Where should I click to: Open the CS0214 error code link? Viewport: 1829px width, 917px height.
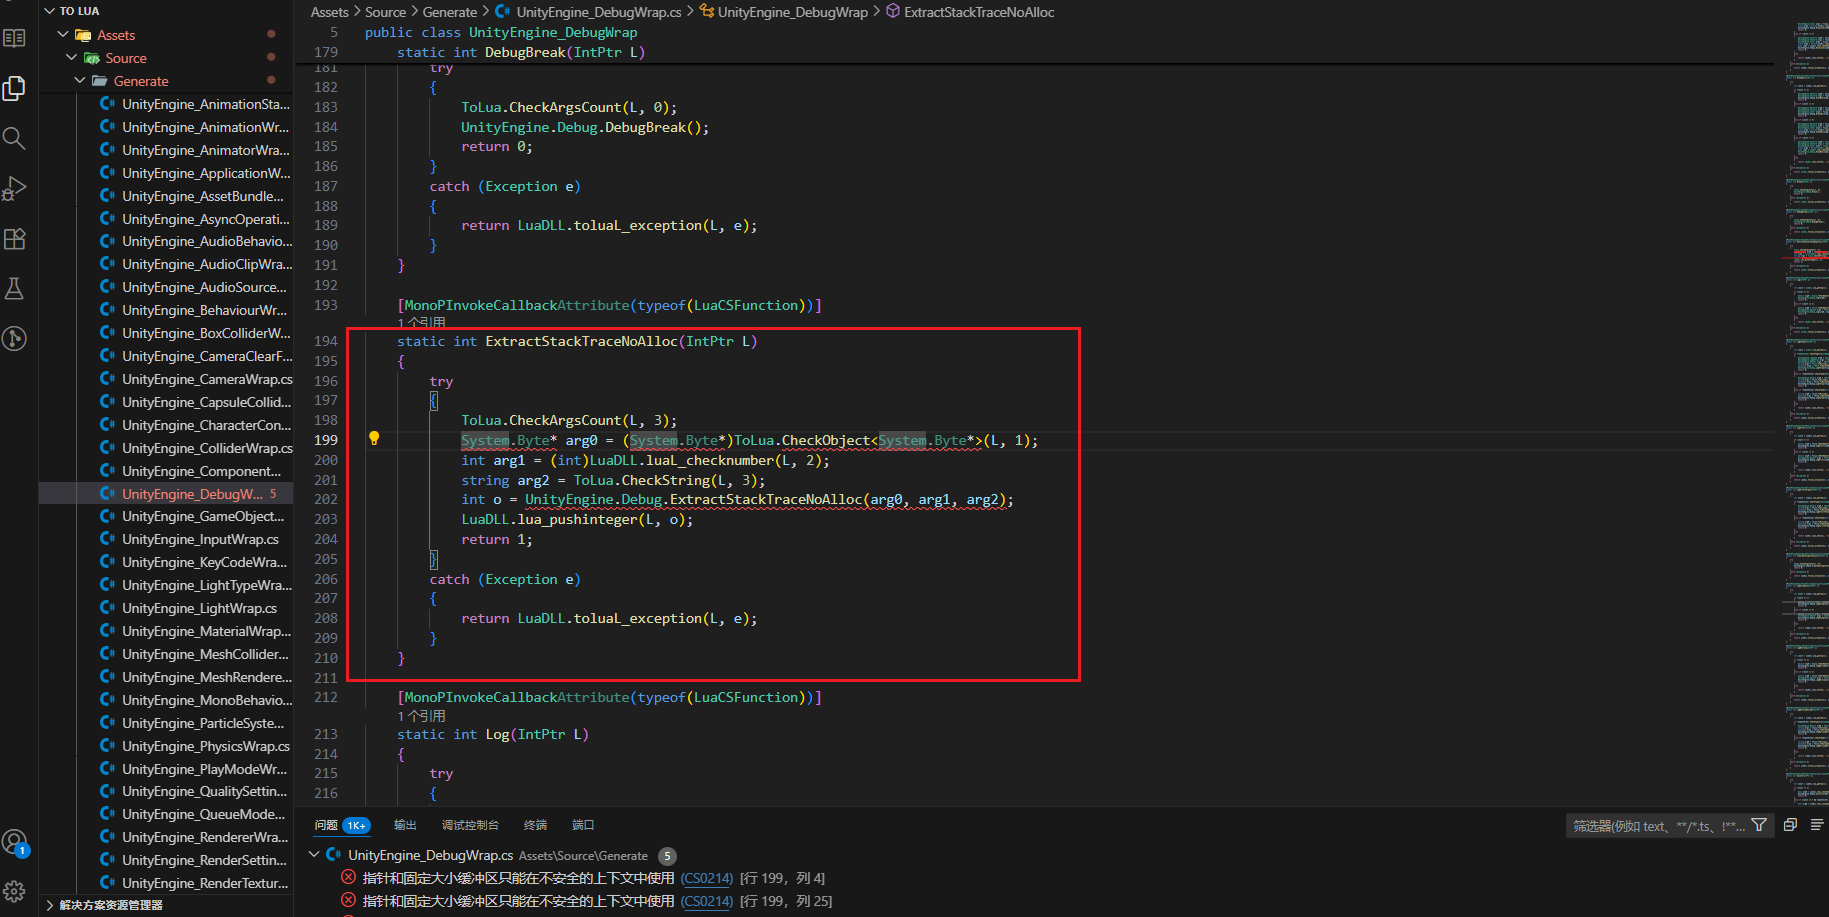(x=707, y=877)
